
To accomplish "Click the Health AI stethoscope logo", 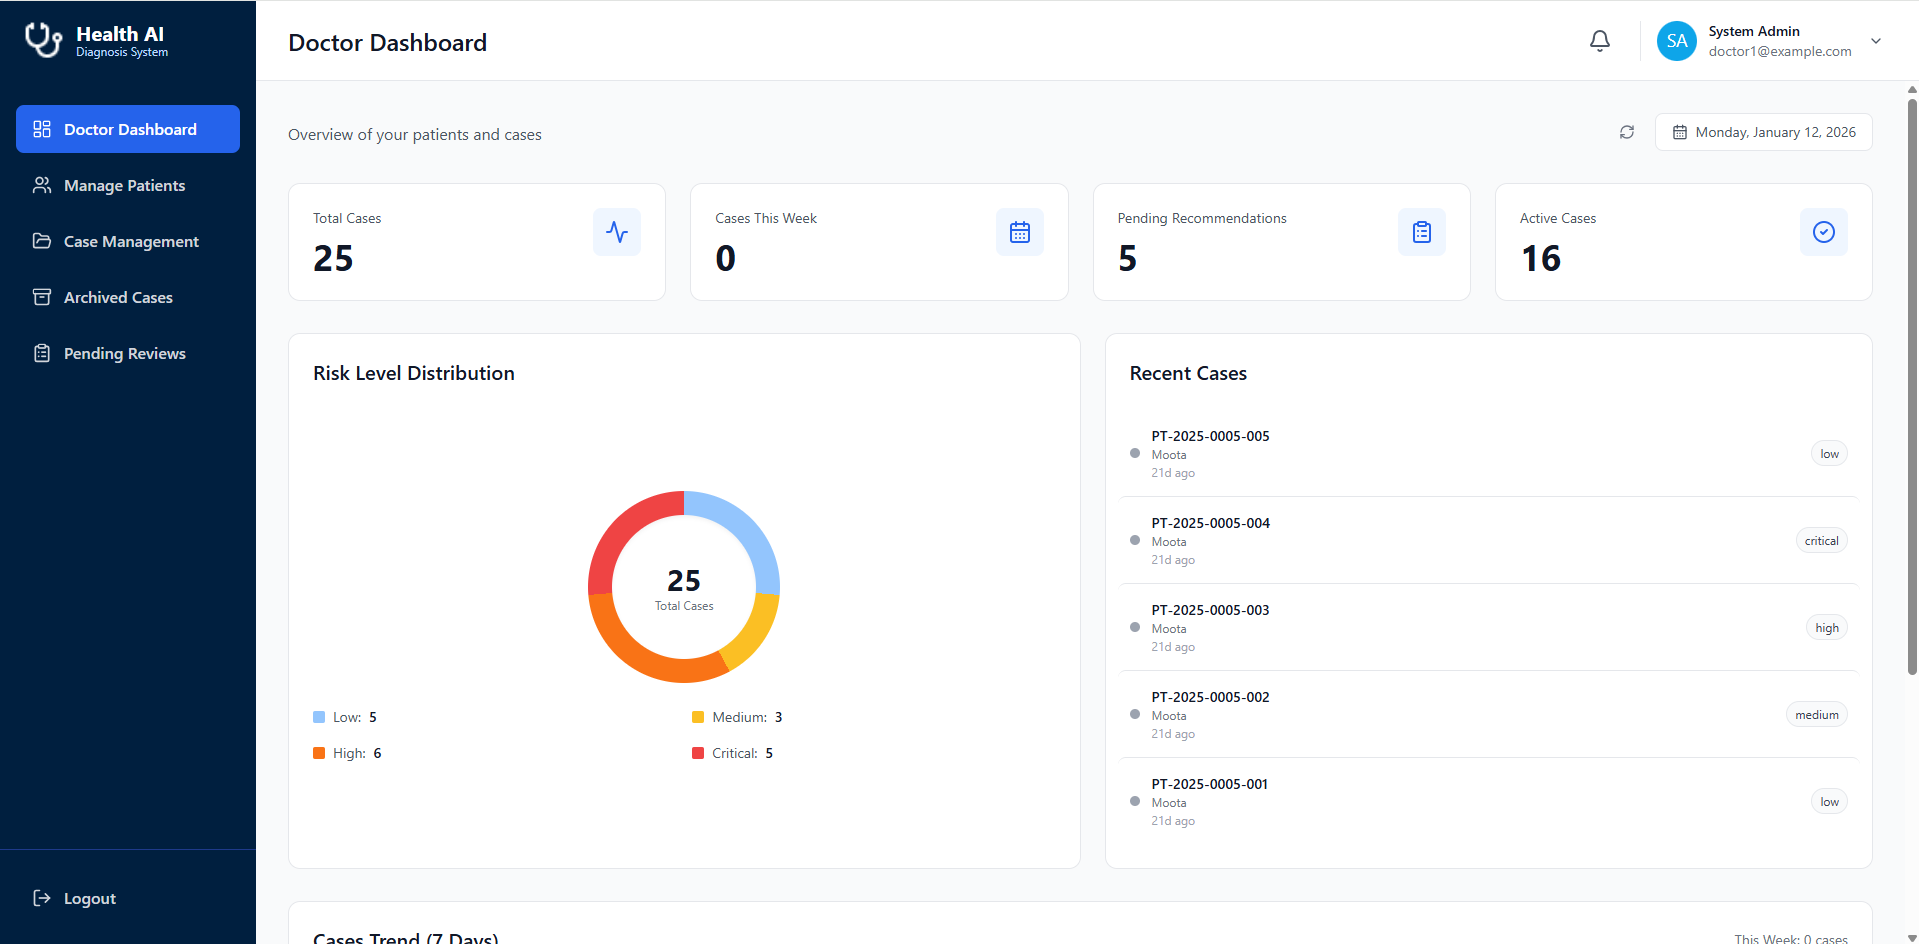I will 43,40.
